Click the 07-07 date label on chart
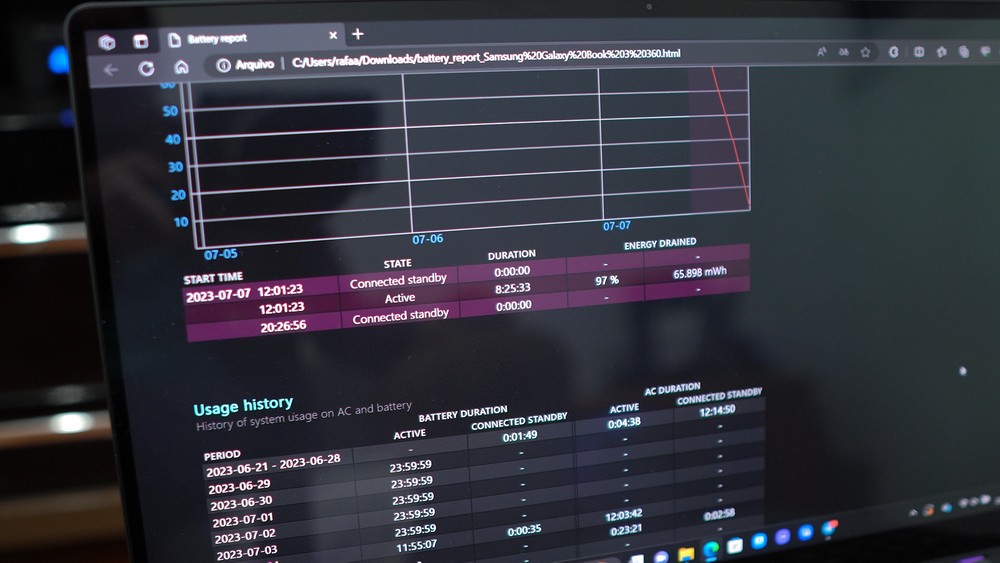The width and height of the screenshot is (1000, 563). pyautogui.click(x=617, y=226)
